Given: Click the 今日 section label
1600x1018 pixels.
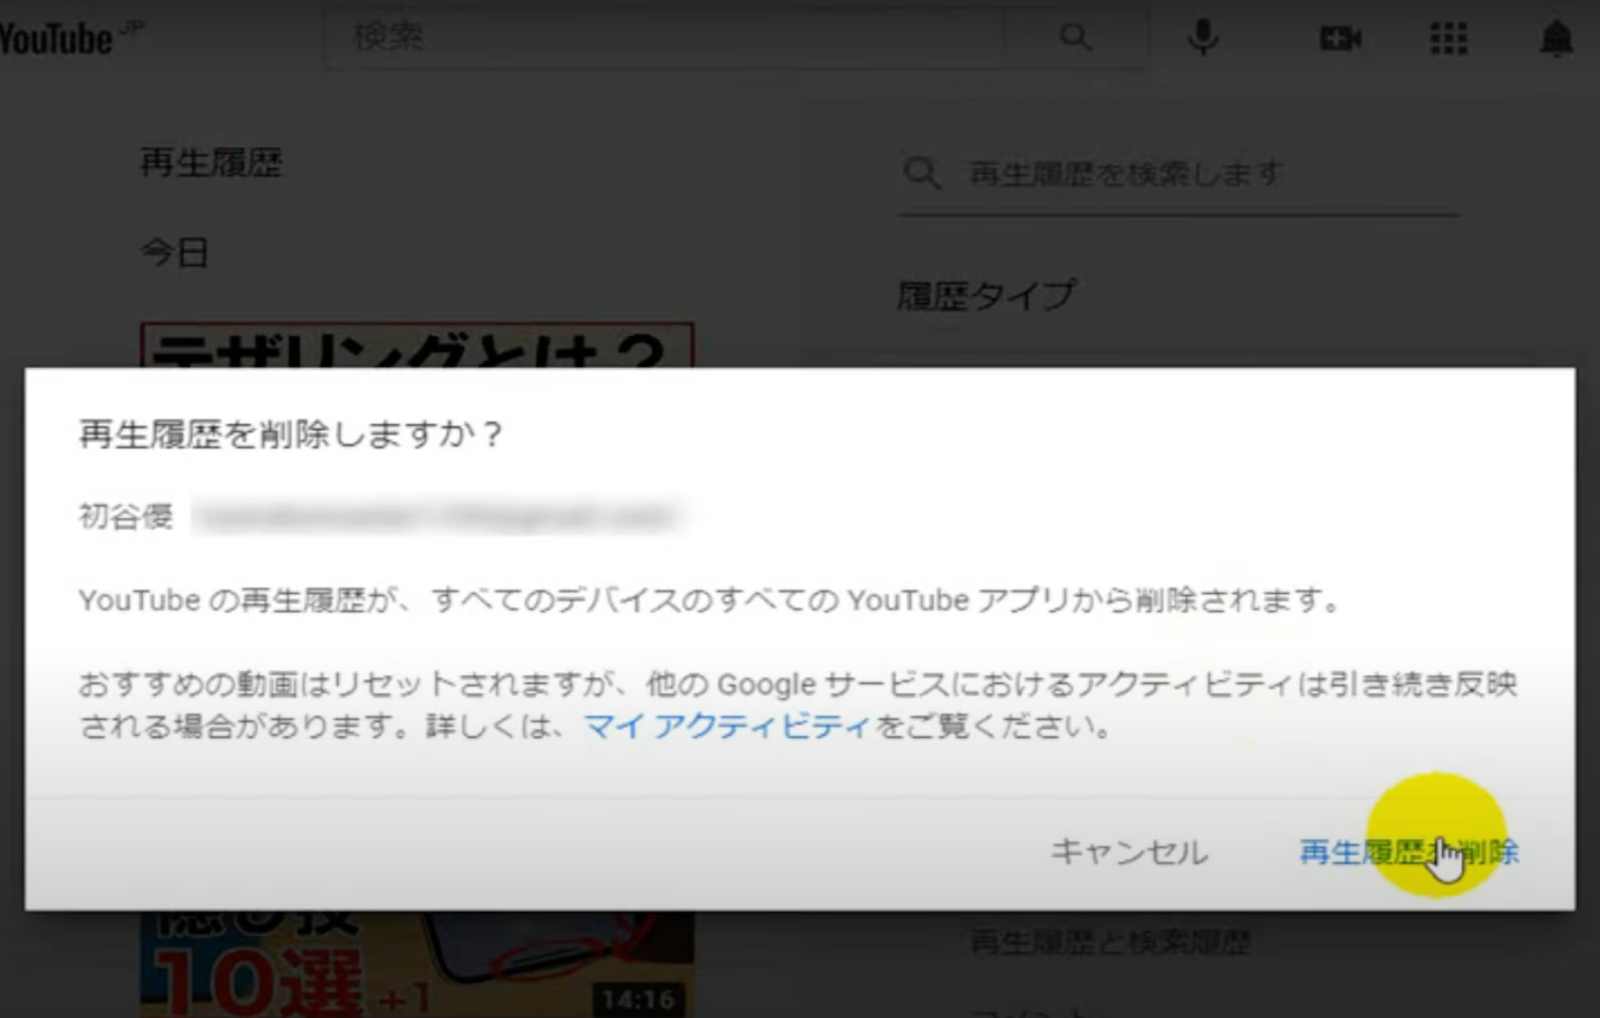Looking at the screenshot, I should click(x=175, y=253).
